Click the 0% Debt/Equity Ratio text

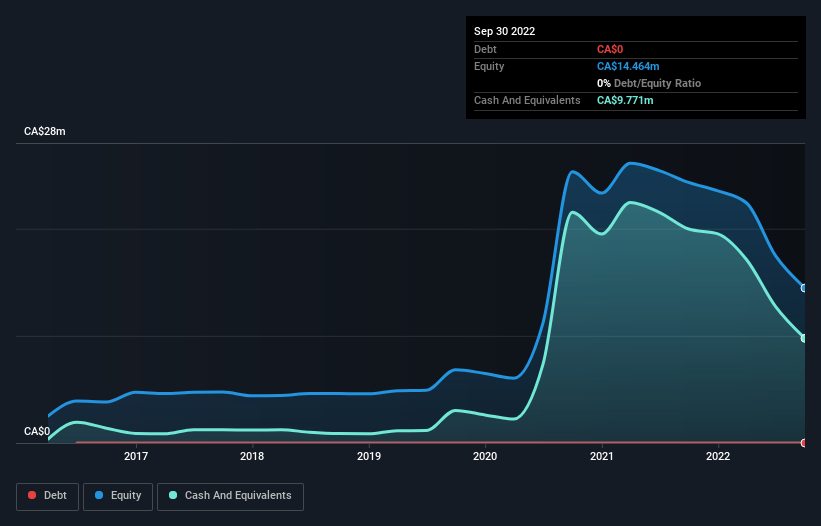click(x=649, y=83)
